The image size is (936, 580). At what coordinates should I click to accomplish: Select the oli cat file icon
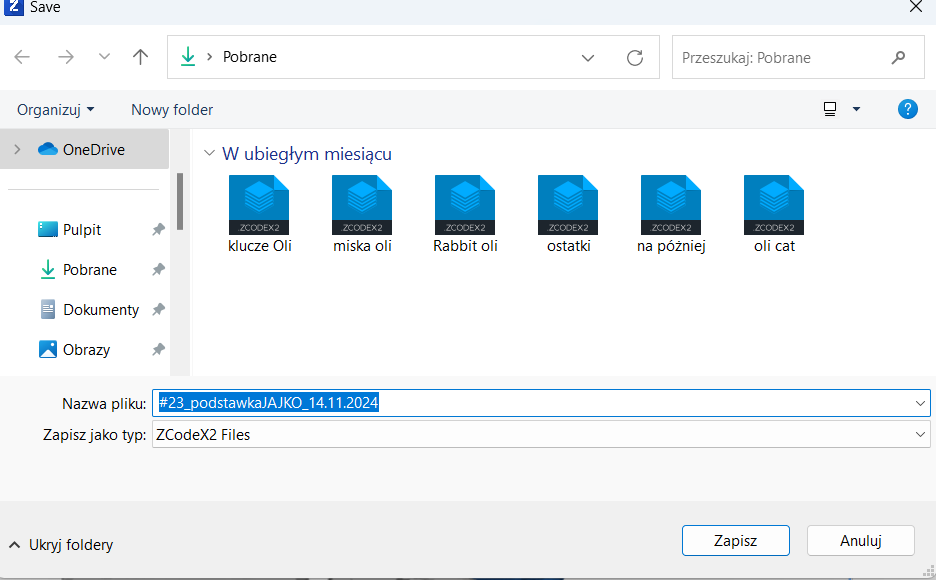774,205
